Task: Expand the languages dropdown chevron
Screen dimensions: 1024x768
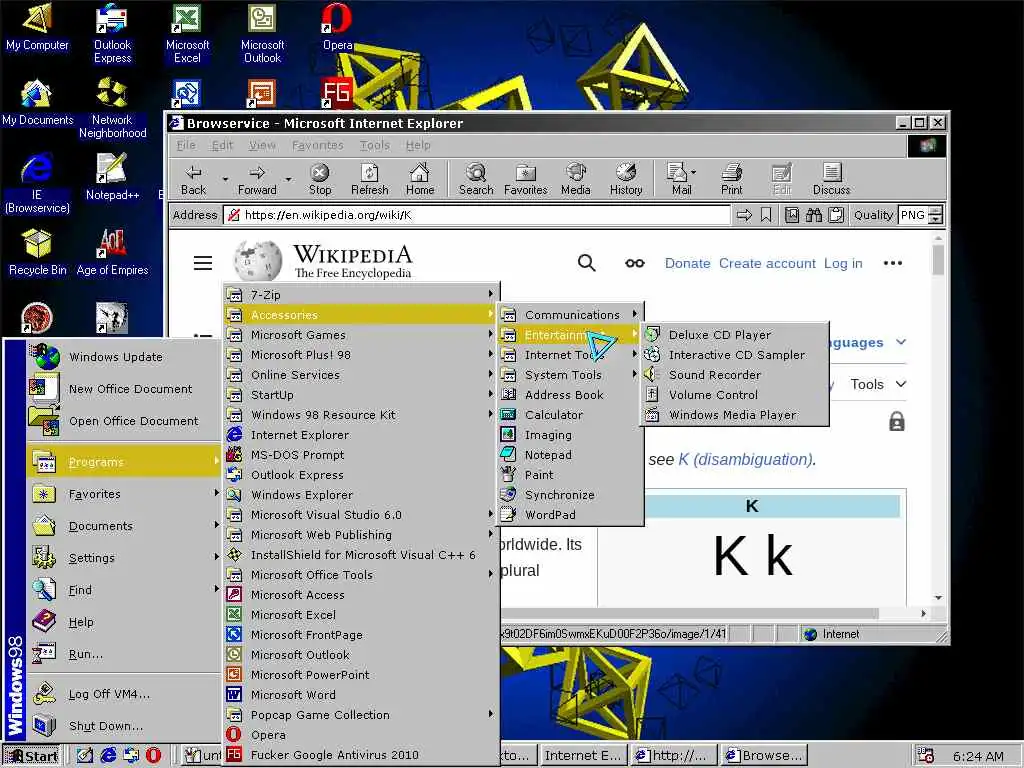Action: 901,342
